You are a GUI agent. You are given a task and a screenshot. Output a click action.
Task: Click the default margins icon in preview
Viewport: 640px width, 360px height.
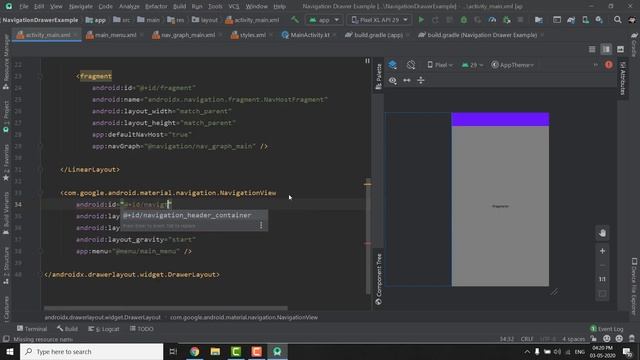tap(421, 80)
